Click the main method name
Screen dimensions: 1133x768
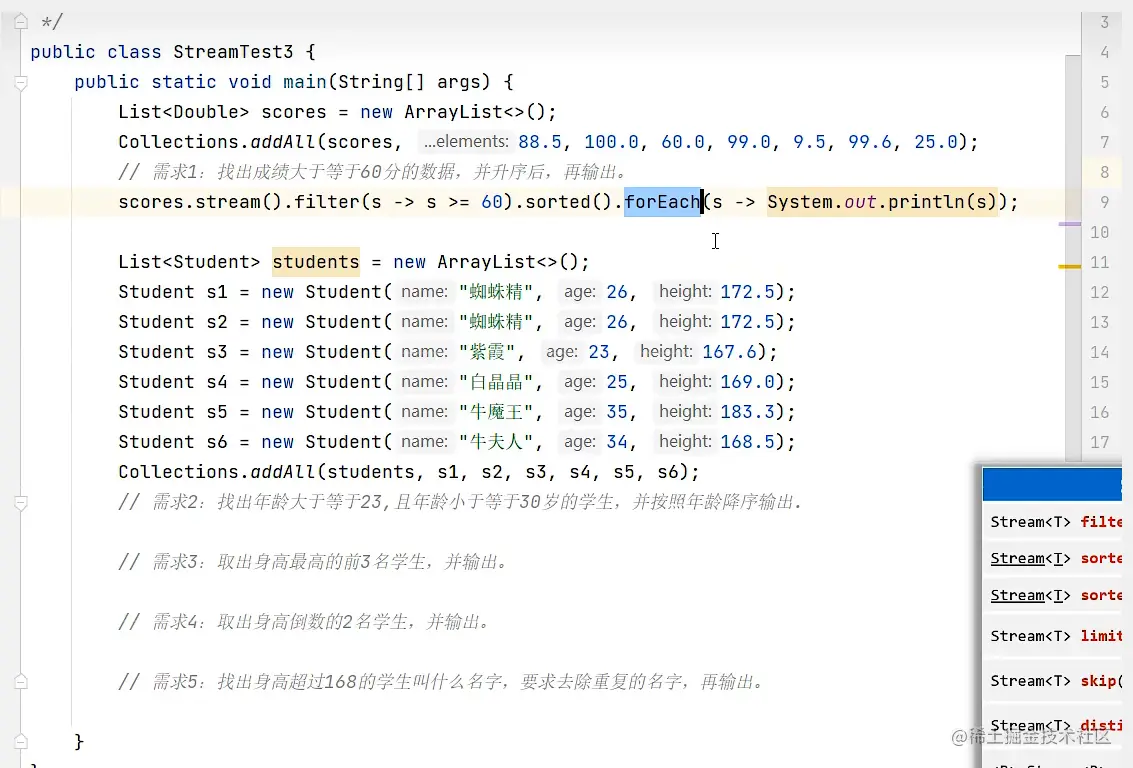[x=304, y=82]
